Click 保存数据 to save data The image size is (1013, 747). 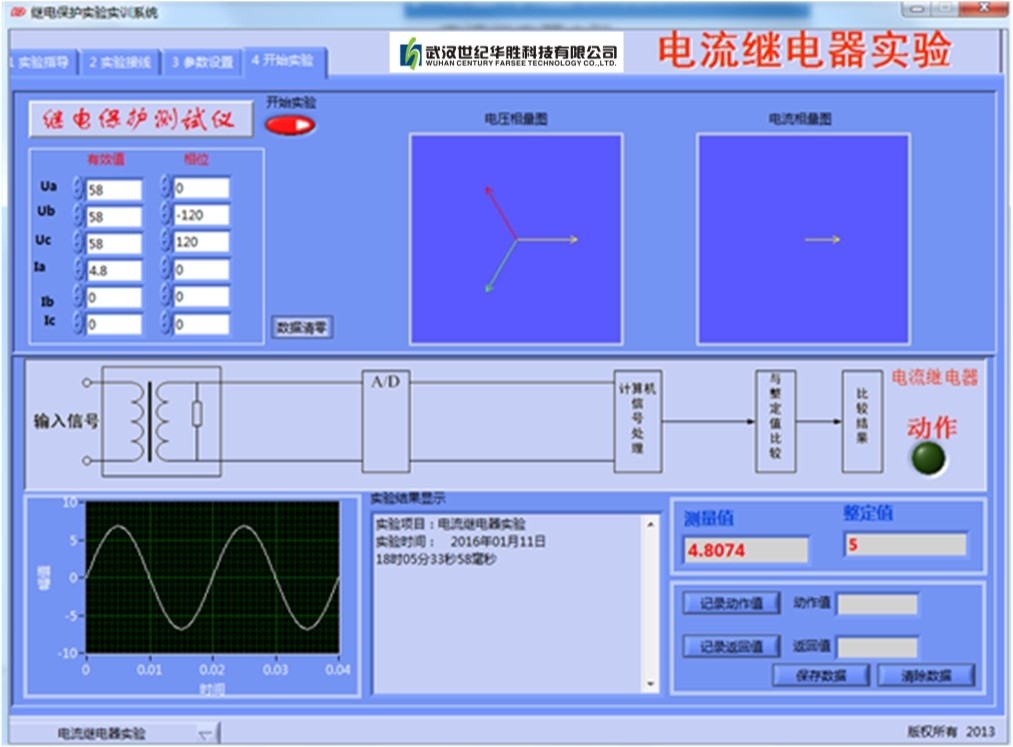coord(820,675)
